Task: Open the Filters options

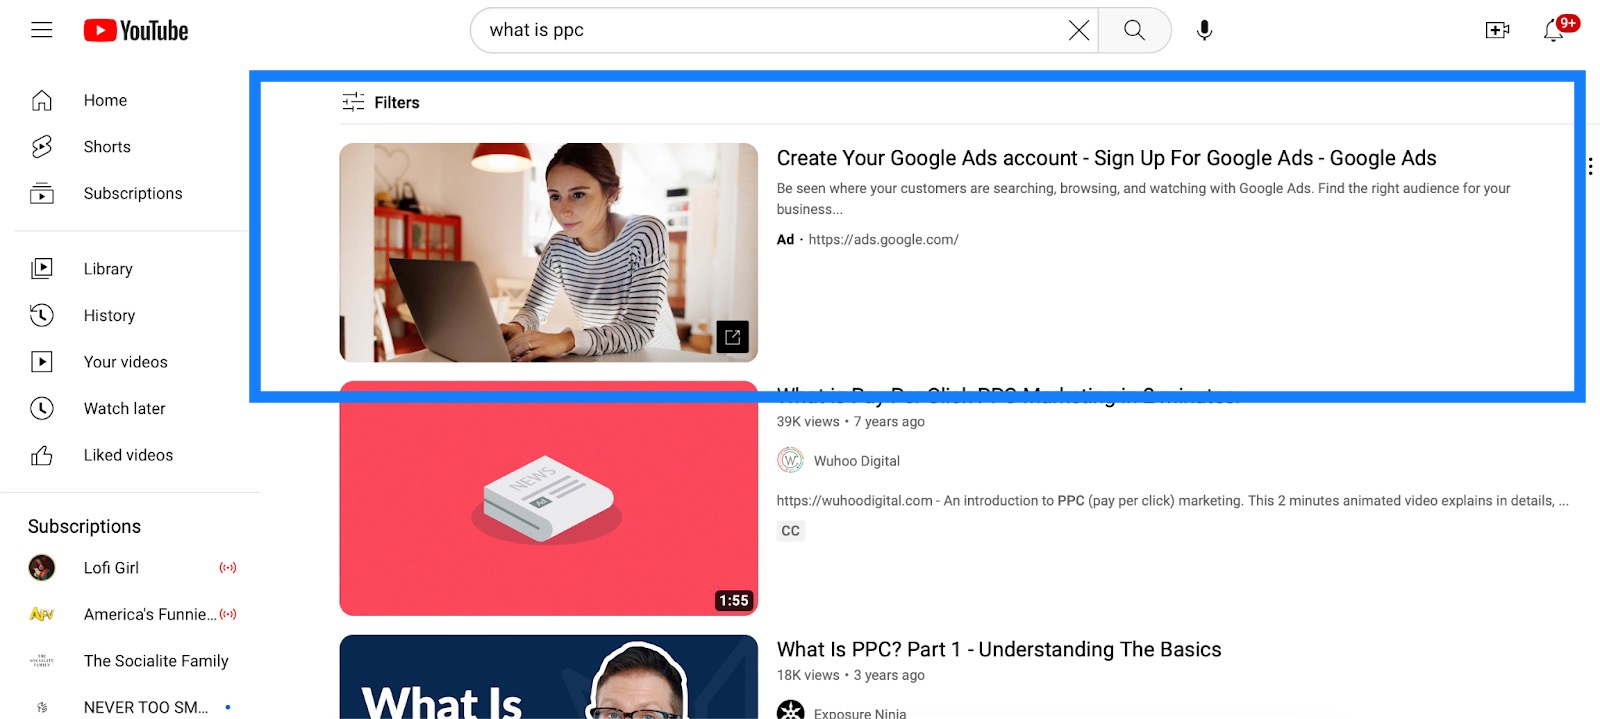Action: [381, 102]
